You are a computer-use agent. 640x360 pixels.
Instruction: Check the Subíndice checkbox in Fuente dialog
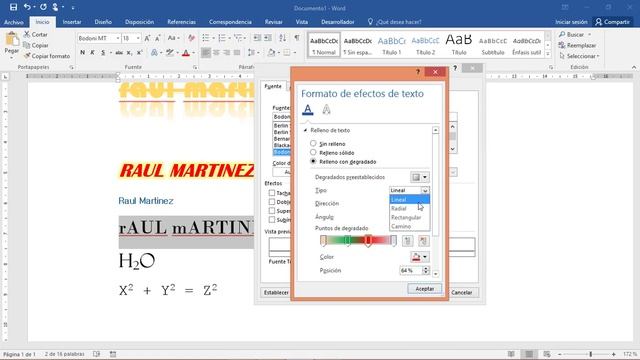tap(272, 220)
